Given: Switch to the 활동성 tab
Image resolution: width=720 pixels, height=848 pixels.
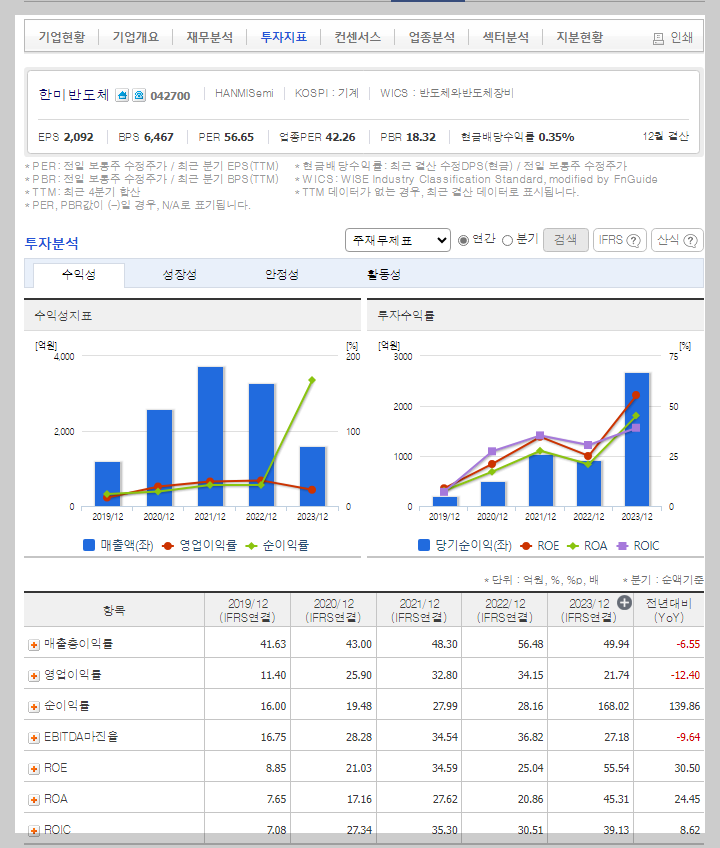Looking at the screenshot, I should (x=384, y=275).
